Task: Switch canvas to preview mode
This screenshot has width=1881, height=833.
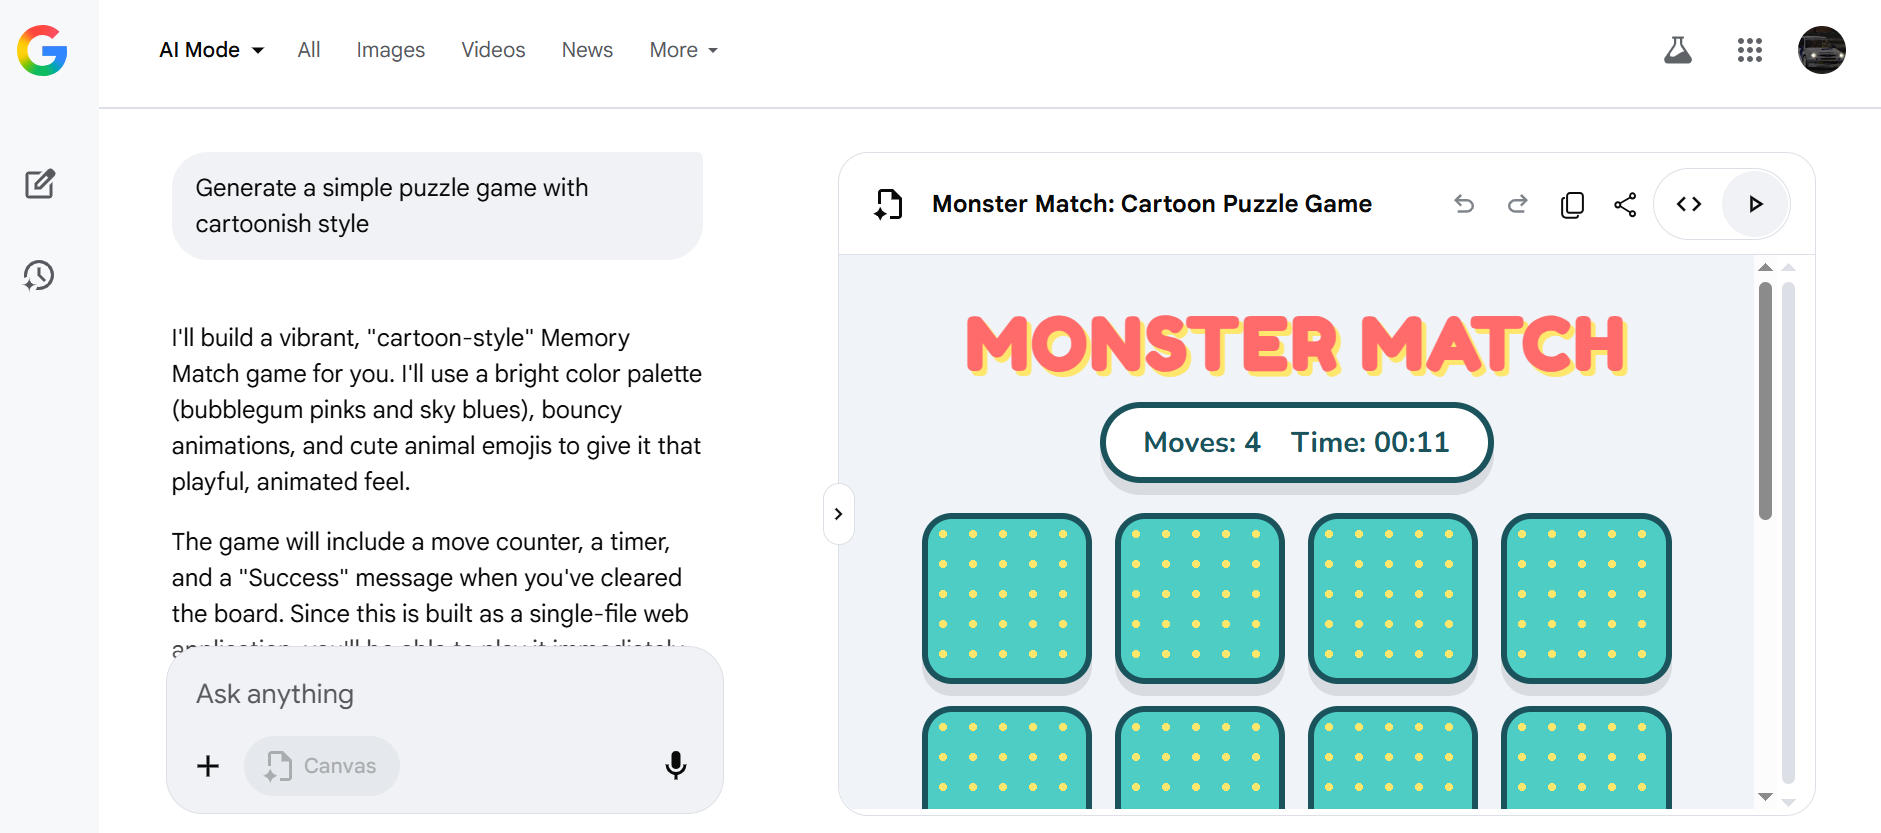Action: coord(1755,204)
